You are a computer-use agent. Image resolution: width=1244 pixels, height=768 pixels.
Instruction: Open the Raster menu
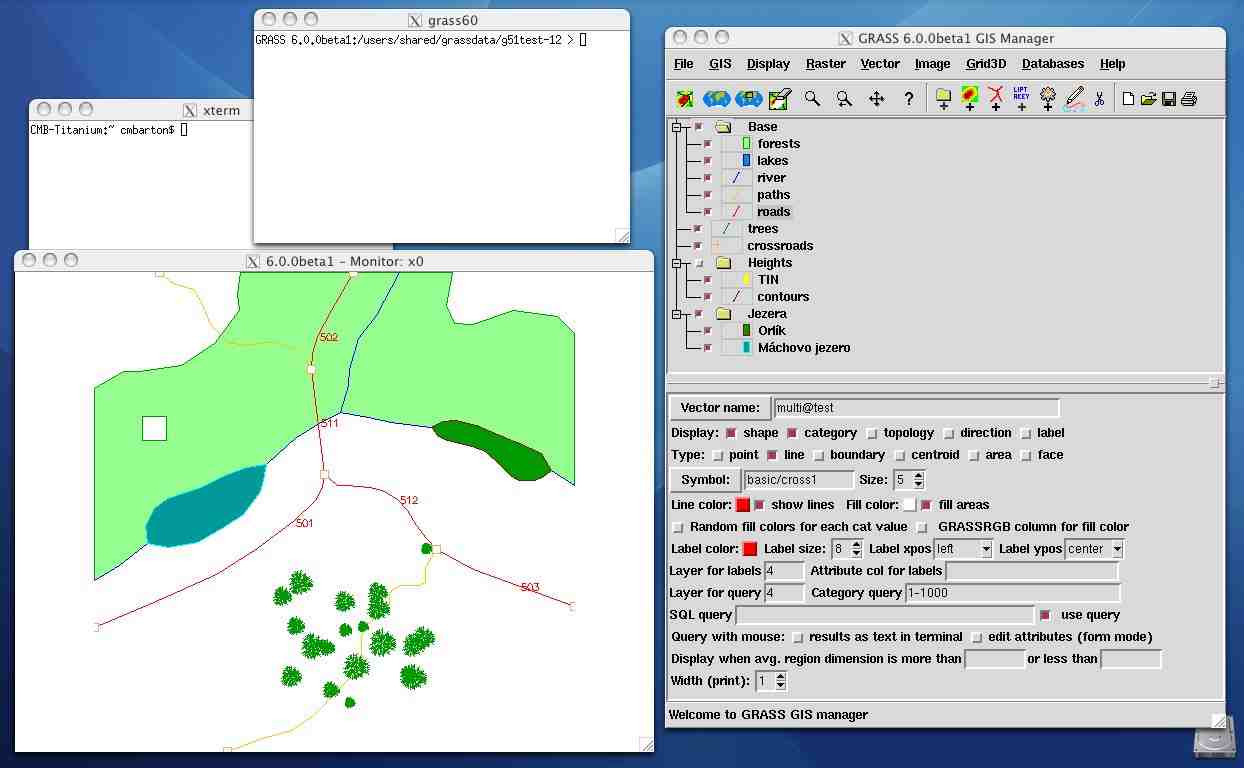pyautogui.click(x=825, y=63)
